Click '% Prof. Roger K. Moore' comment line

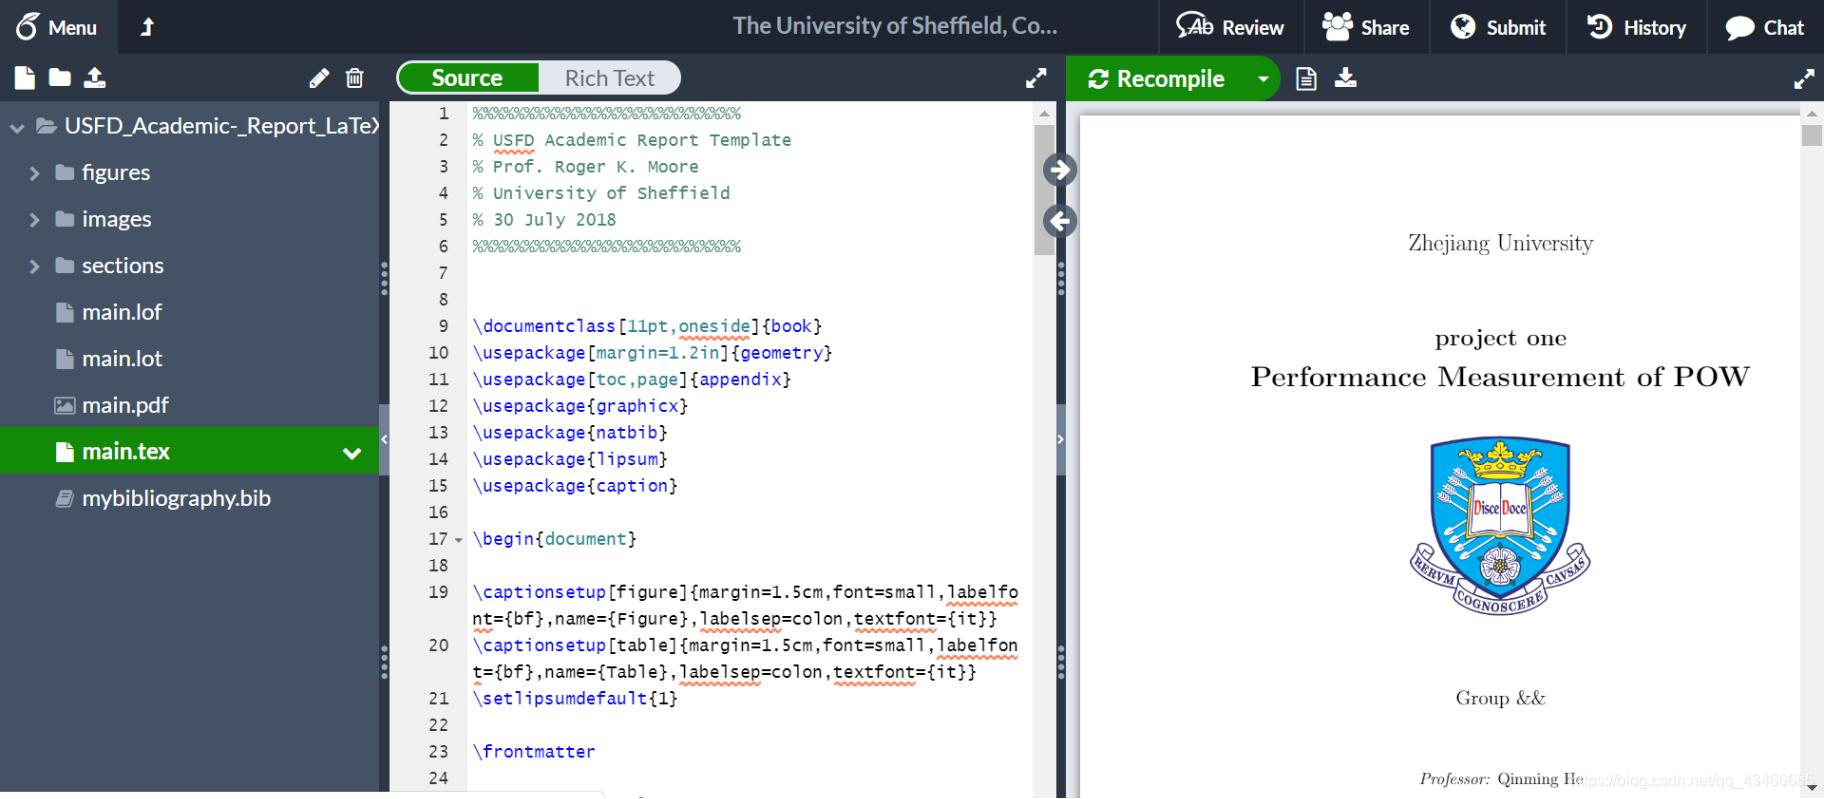(x=586, y=167)
